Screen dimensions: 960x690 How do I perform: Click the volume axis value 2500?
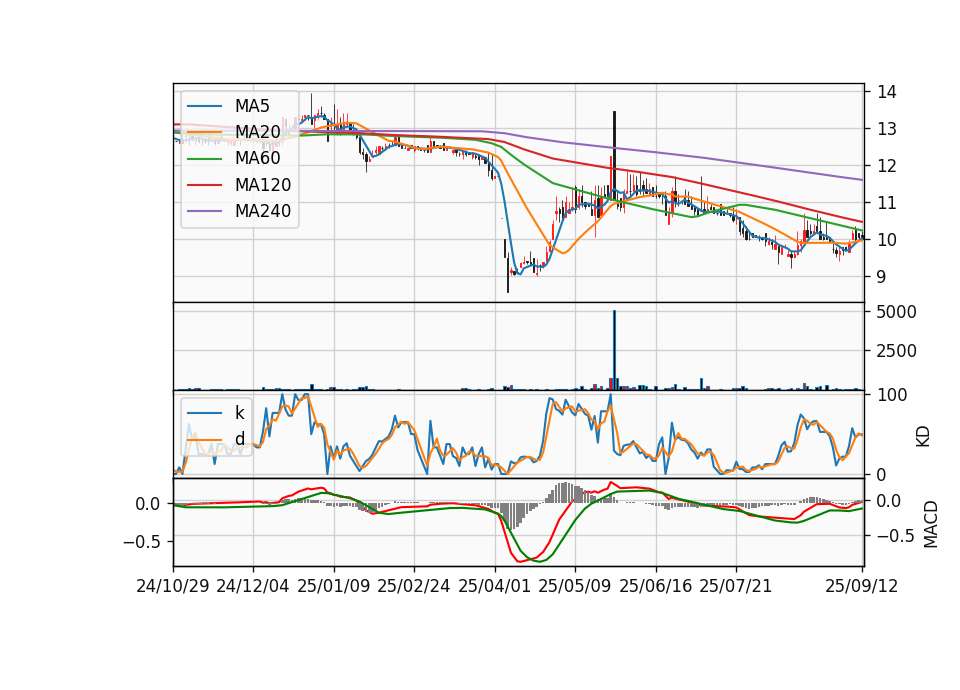click(x=897, y=351)
